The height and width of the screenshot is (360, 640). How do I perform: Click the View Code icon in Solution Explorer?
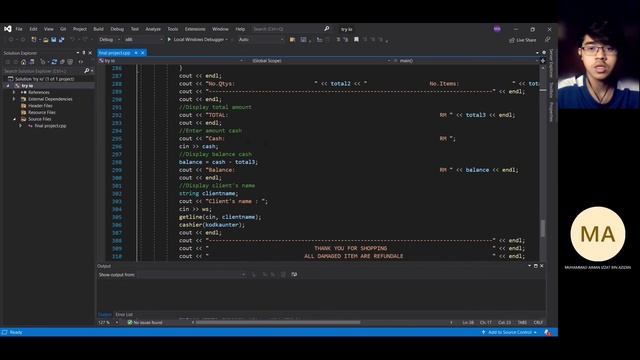pos(81,62)
